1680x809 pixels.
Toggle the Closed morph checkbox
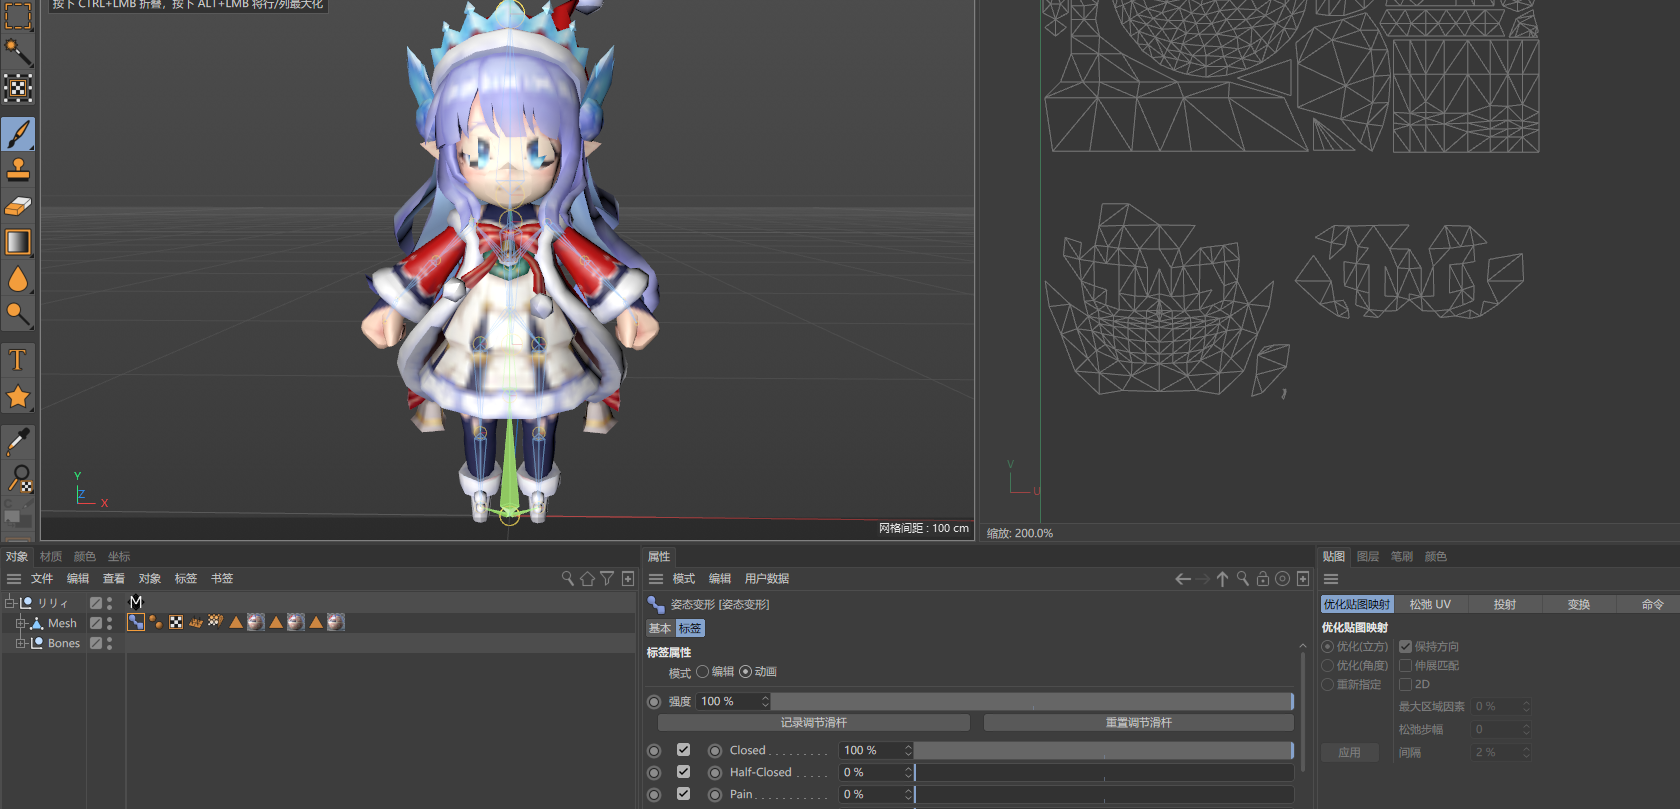point(683,749)
